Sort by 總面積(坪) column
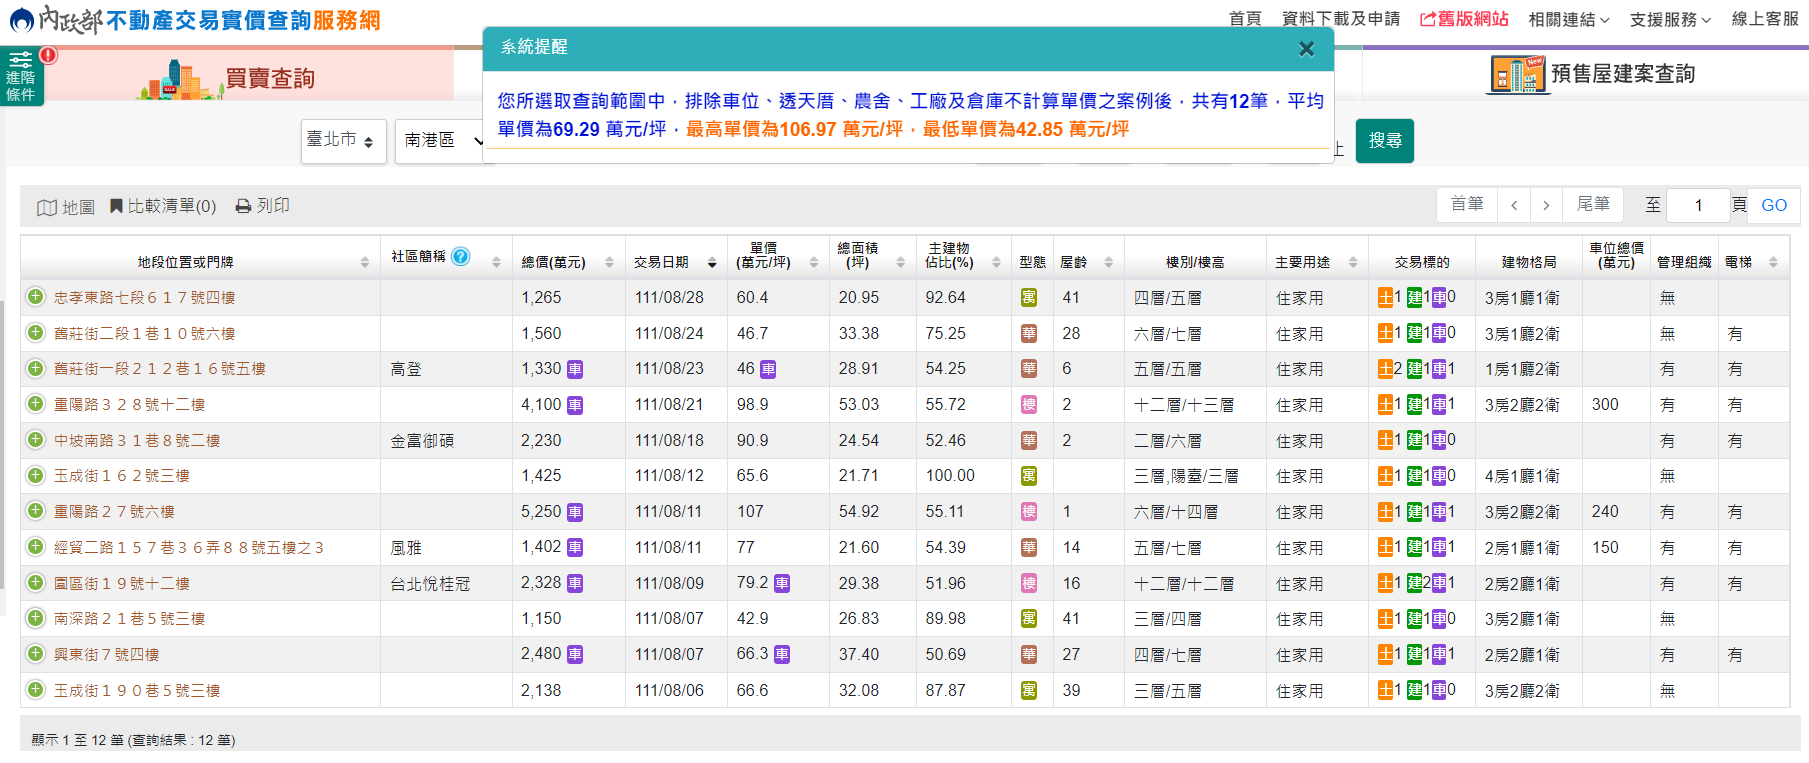Image resolution: width=1809 pixels, height=763 pixels. point(901,262)
